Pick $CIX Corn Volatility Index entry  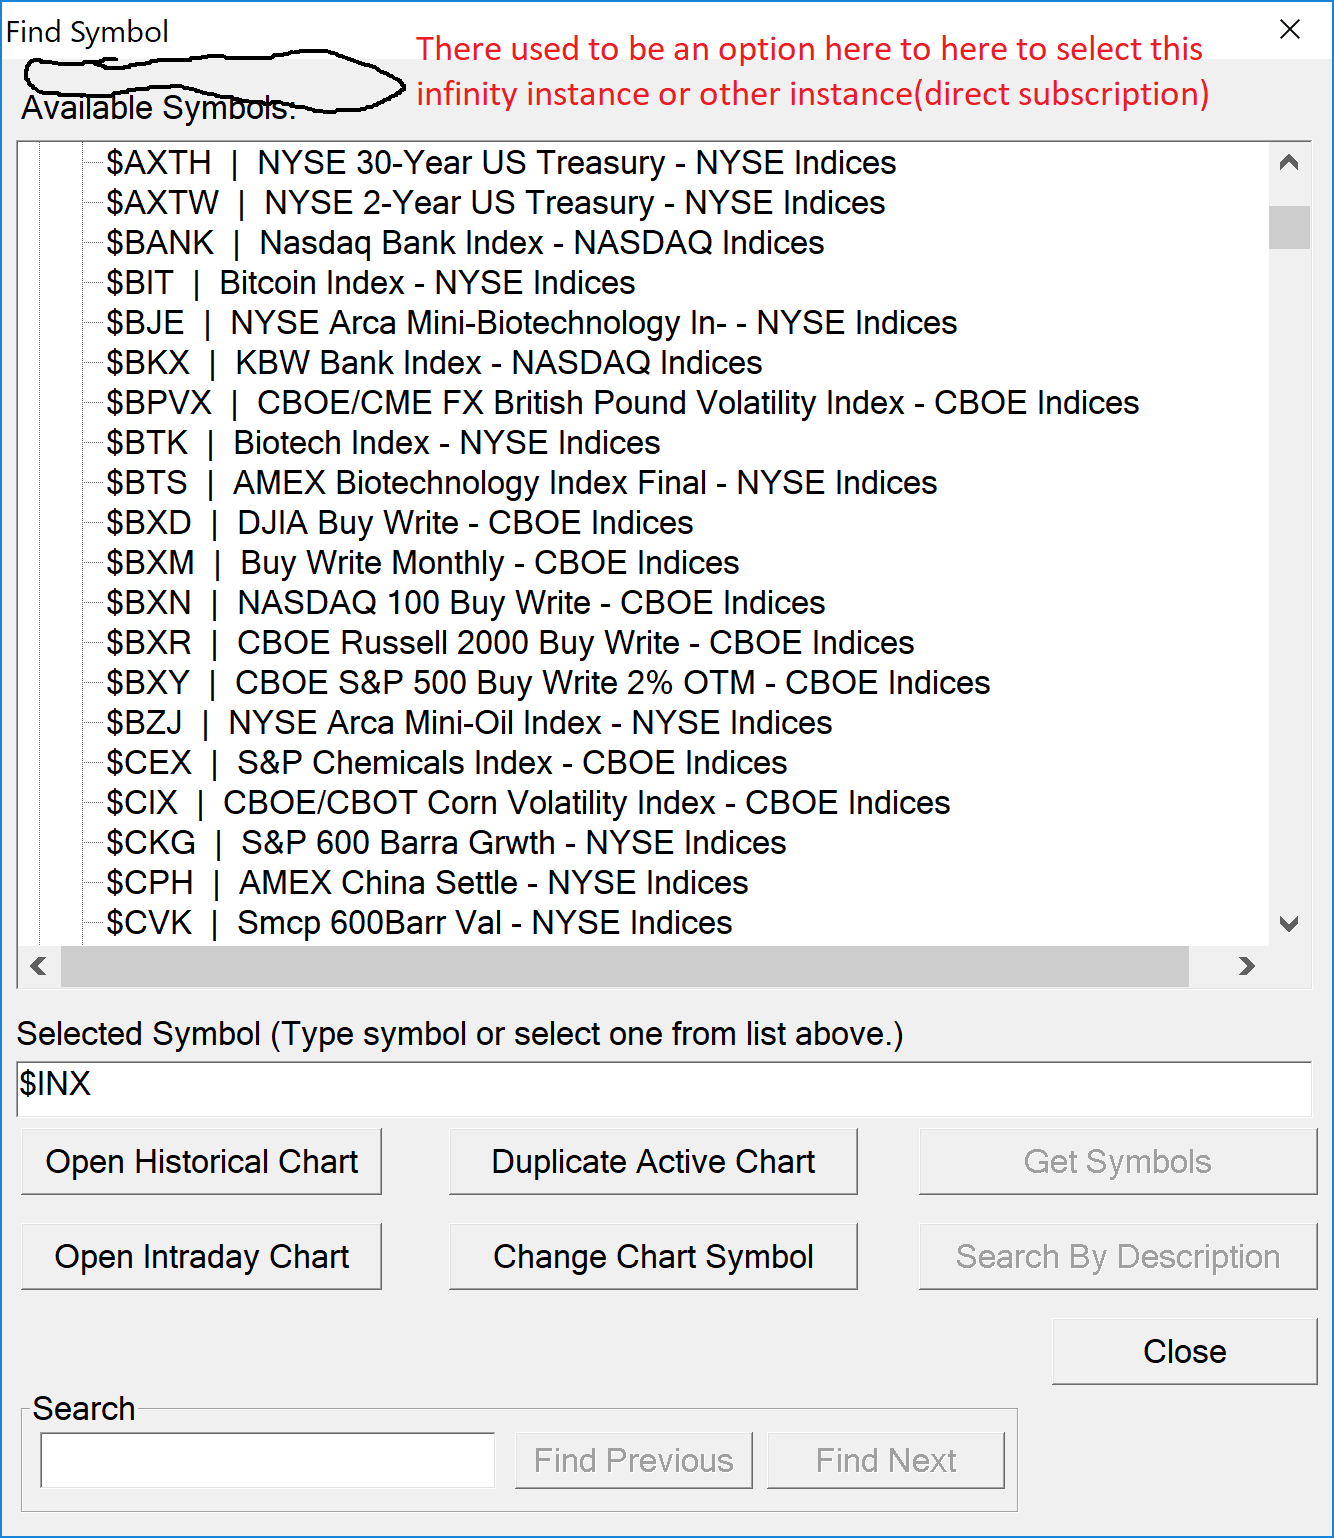pyautogui.click(x=528, y=803)
